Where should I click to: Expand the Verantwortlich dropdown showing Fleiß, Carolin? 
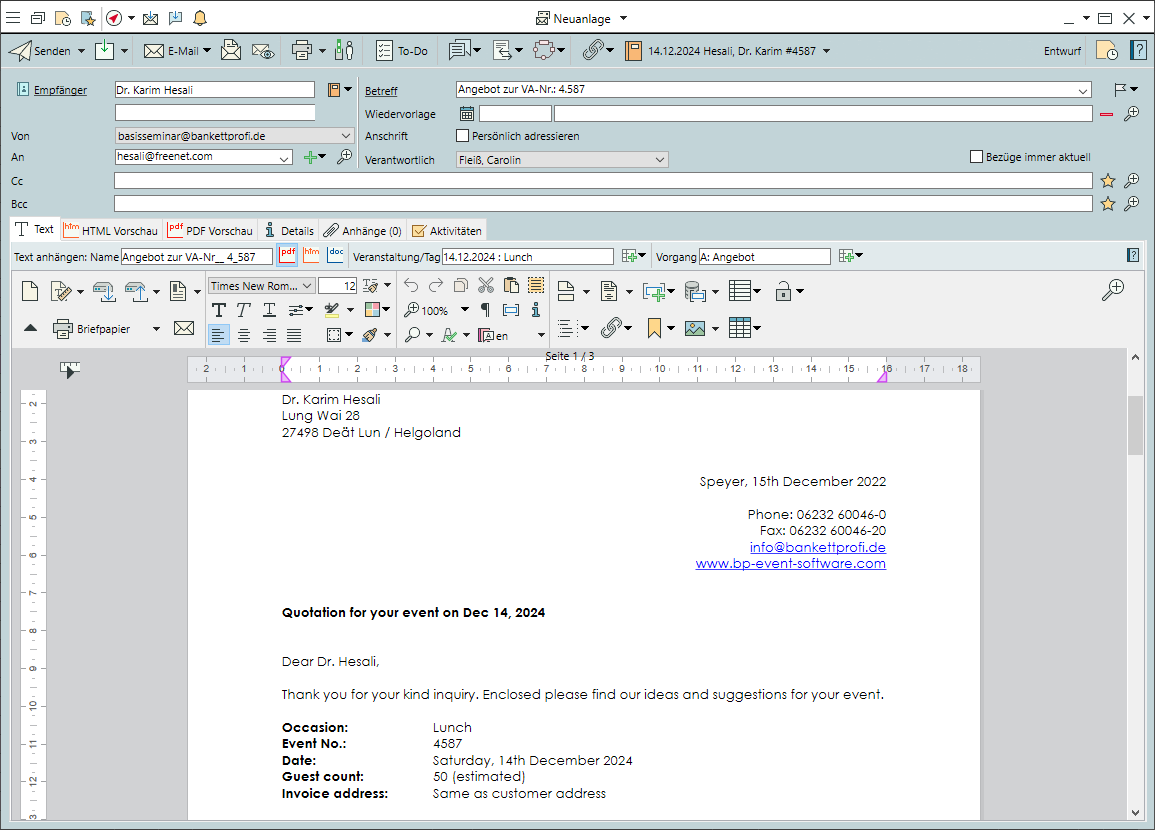[x=659, y=160]
